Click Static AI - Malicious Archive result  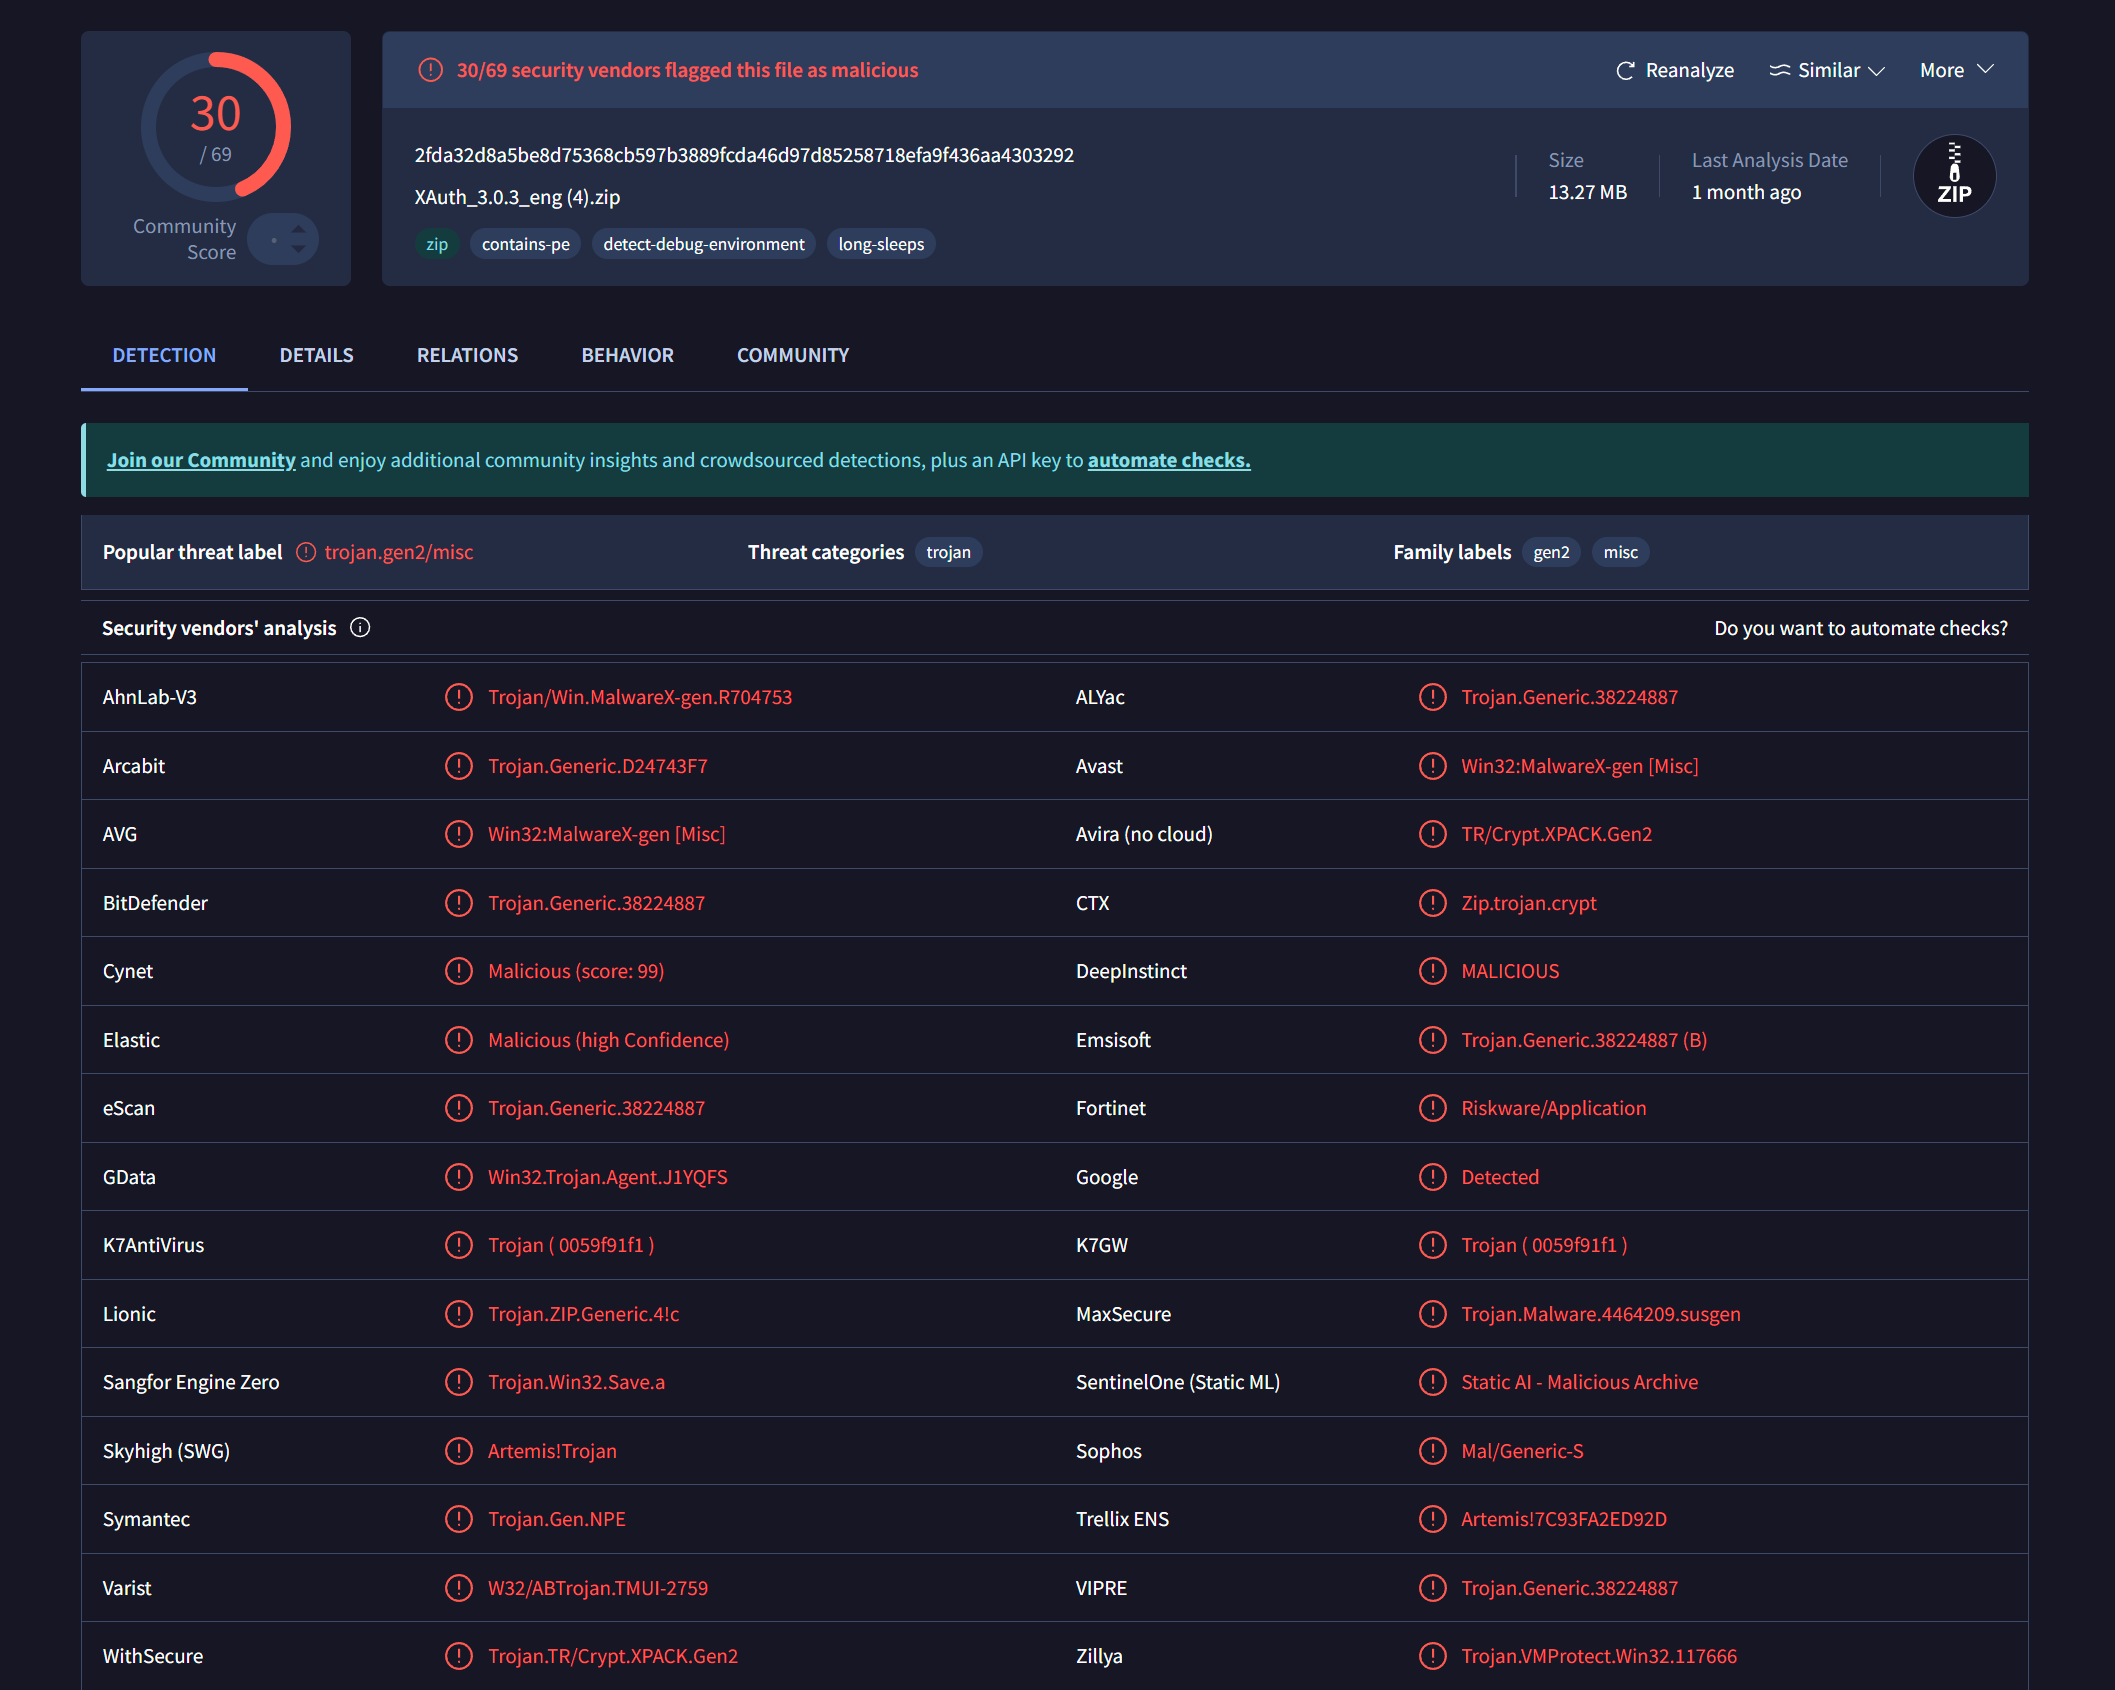pos(1579,1382)
